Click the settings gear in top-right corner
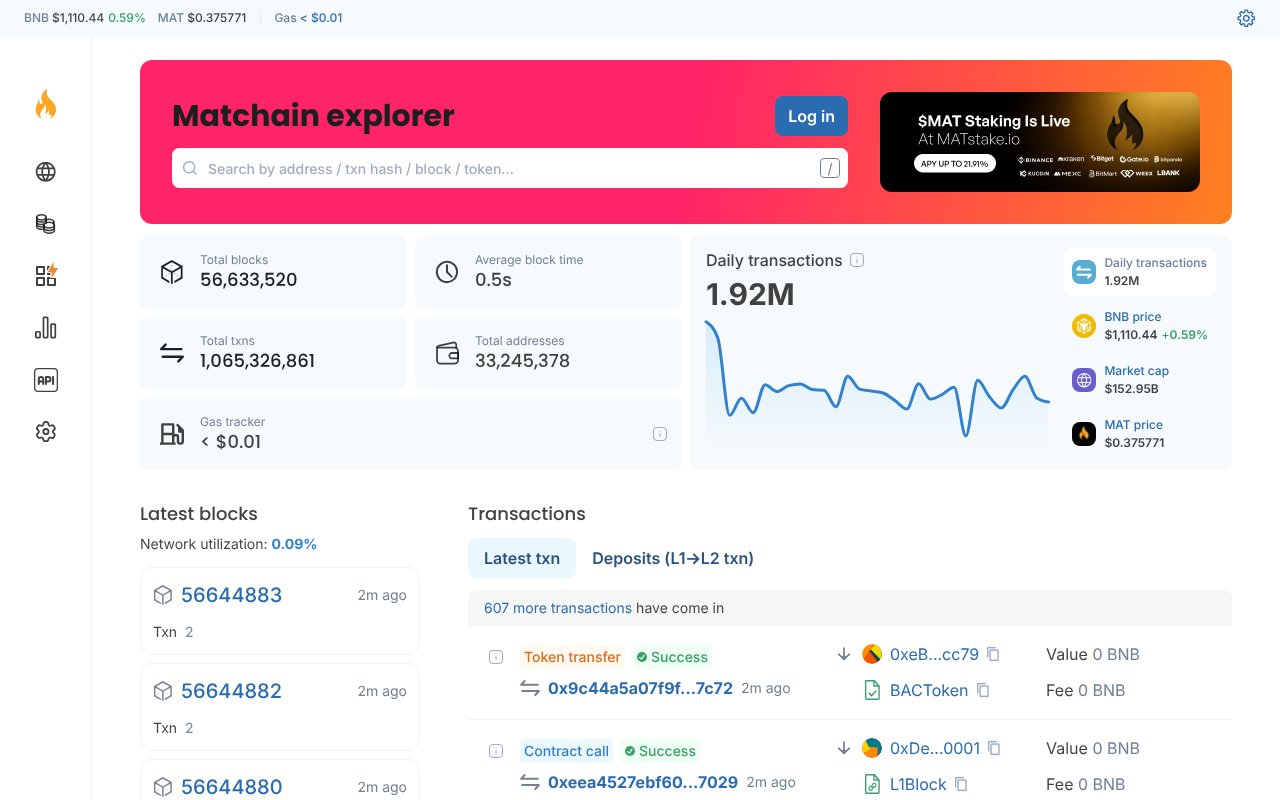Viewport: 1280px width, 800px height. pyautogui.click(x=1246, y=17)
